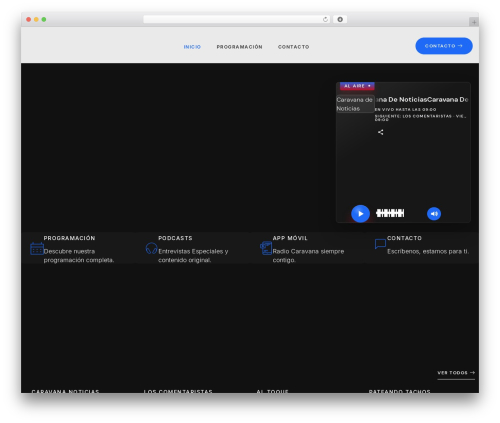Image resolution: width=500 pixels, height=423 pixels.
Task: Play the live radio stream
Action: coord(360,214)
